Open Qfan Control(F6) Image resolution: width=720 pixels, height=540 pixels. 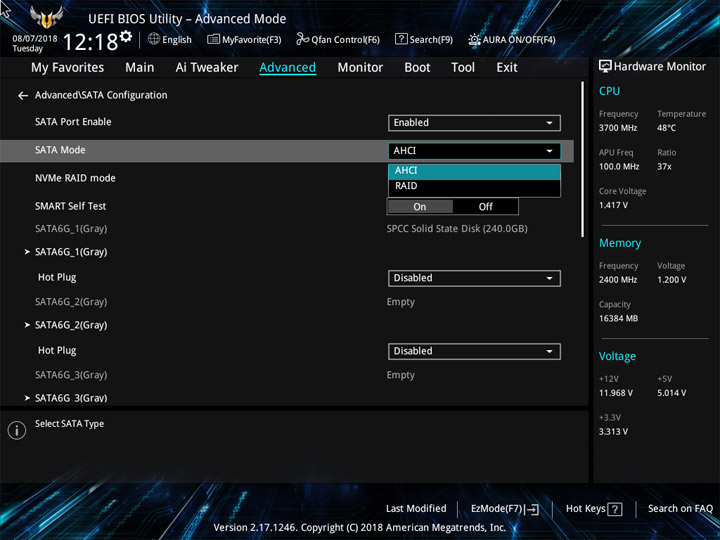tap(338, 39)
